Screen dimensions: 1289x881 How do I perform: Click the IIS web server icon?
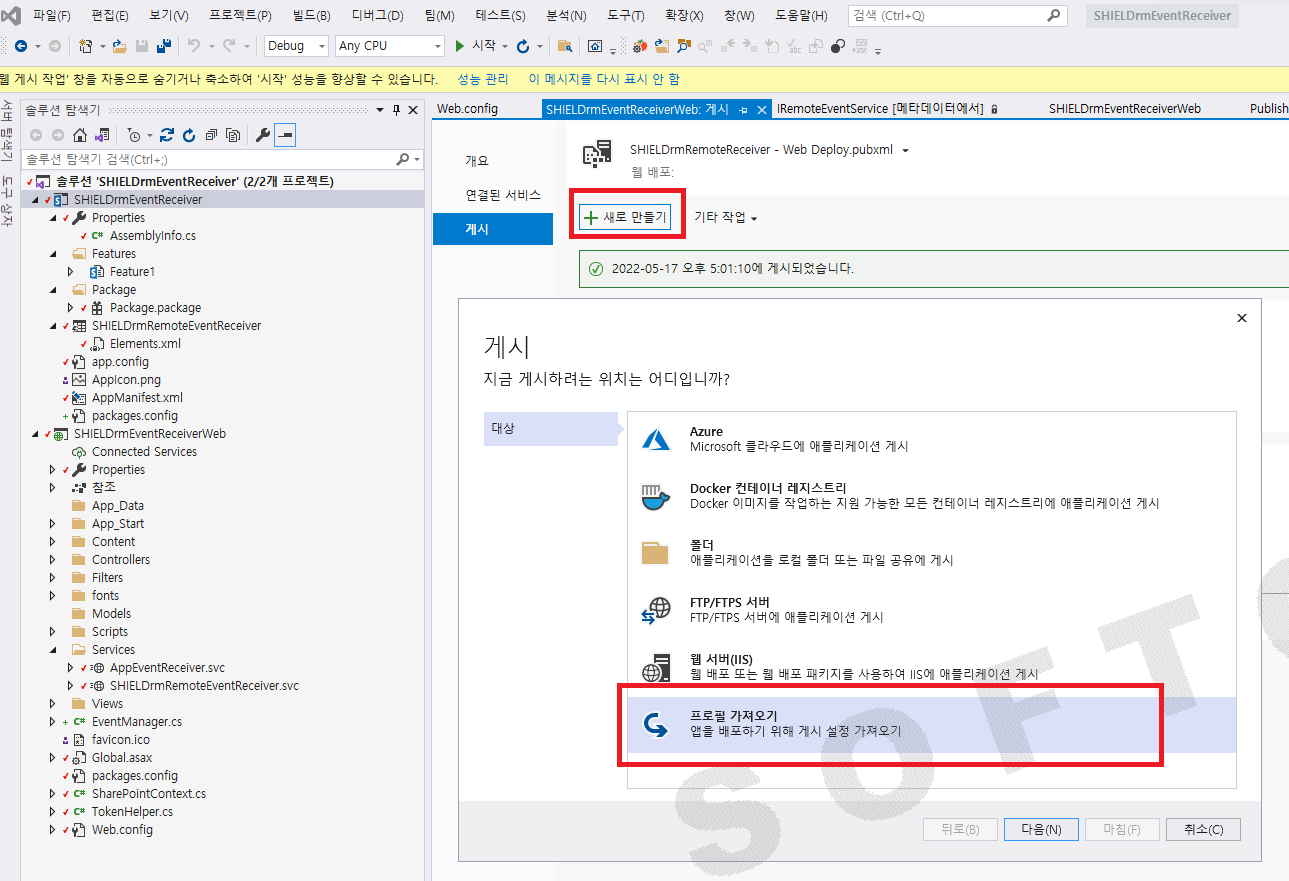(656, 667)
